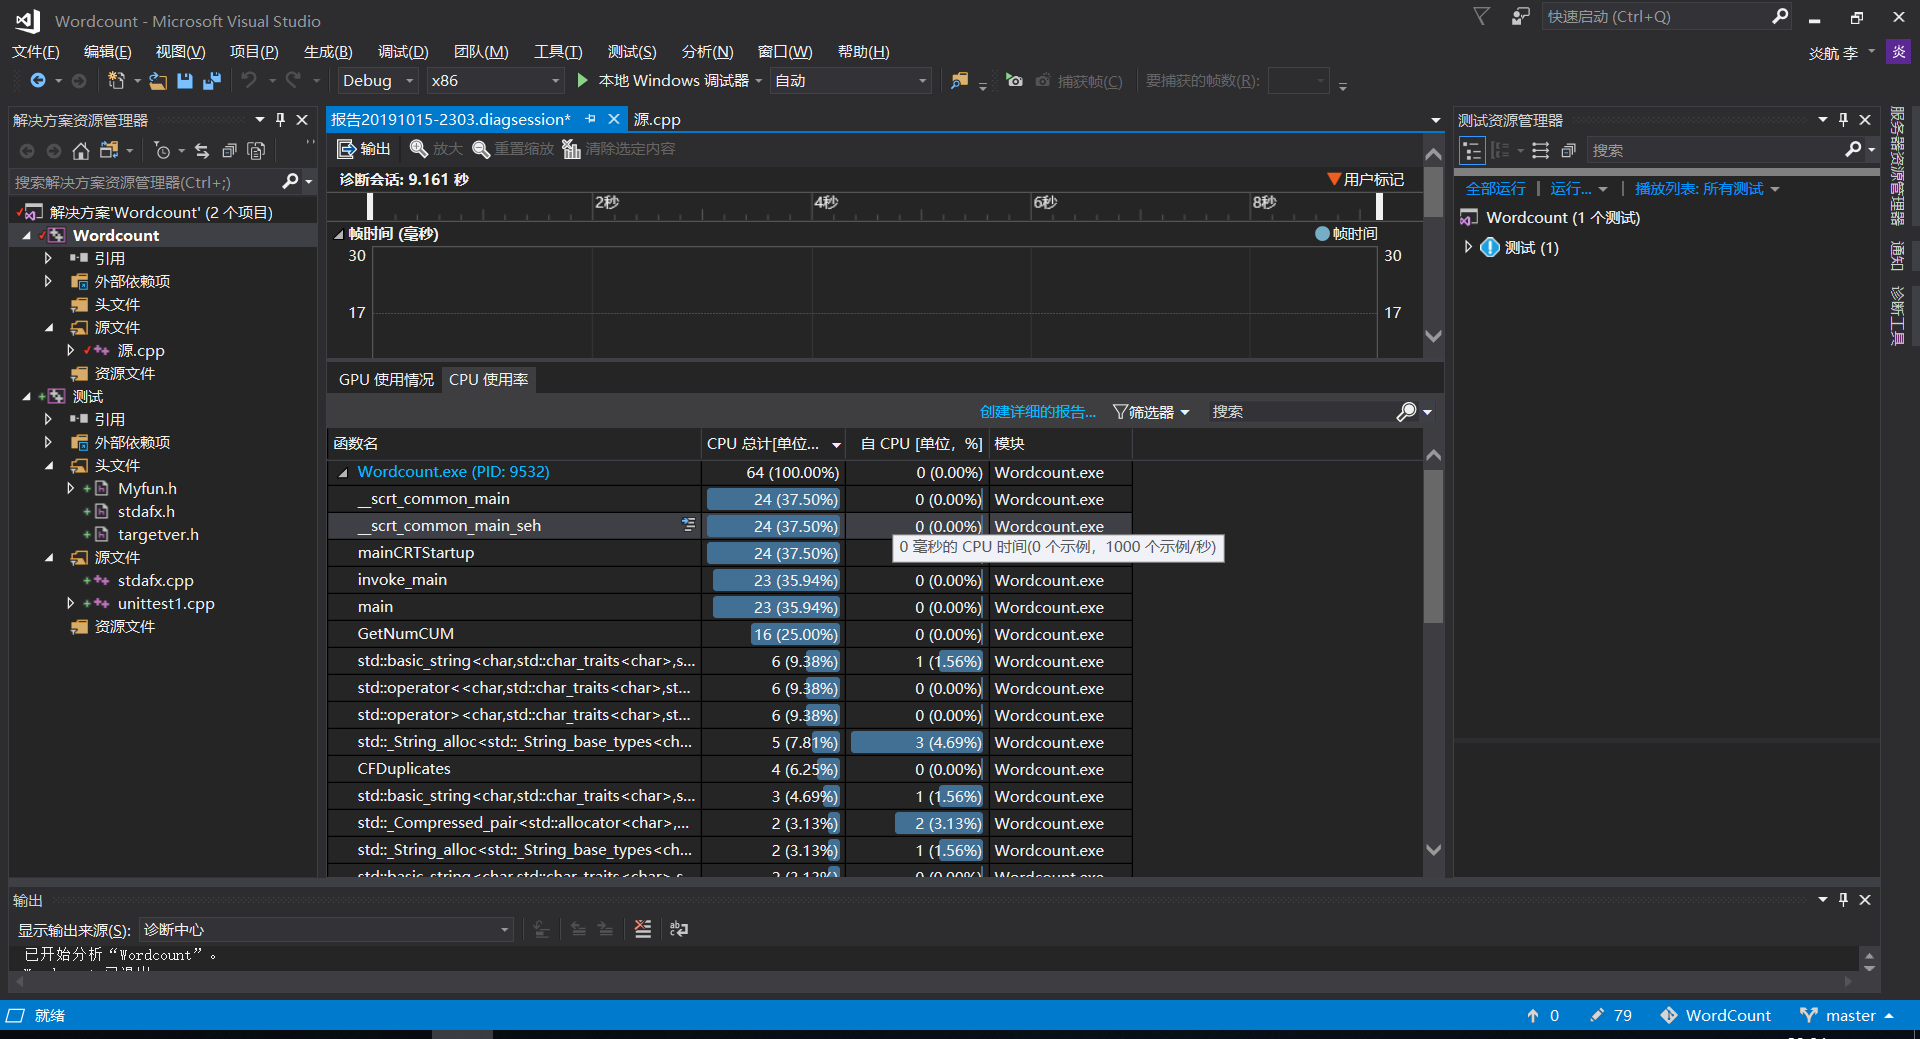Open the 分析(N) menu

point(707,52)
